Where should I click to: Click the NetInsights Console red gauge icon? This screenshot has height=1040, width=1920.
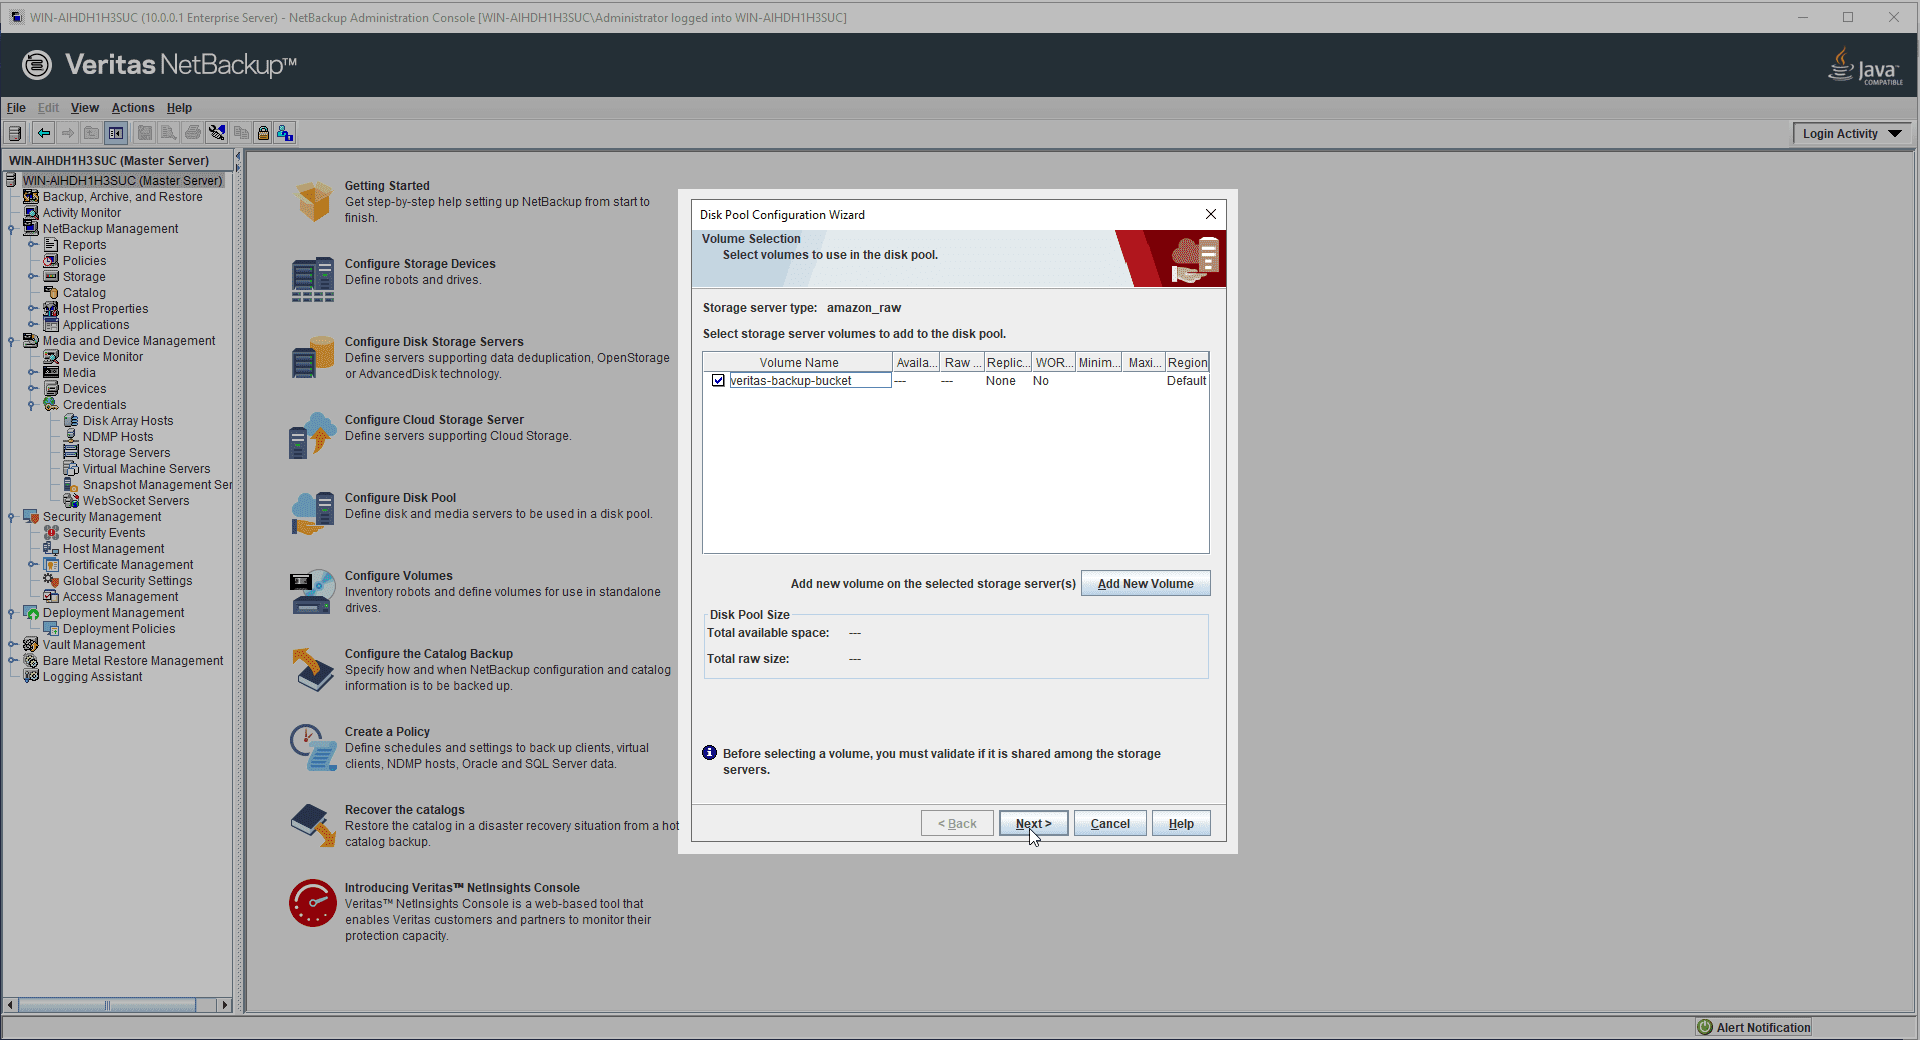(x=313, y=903)
